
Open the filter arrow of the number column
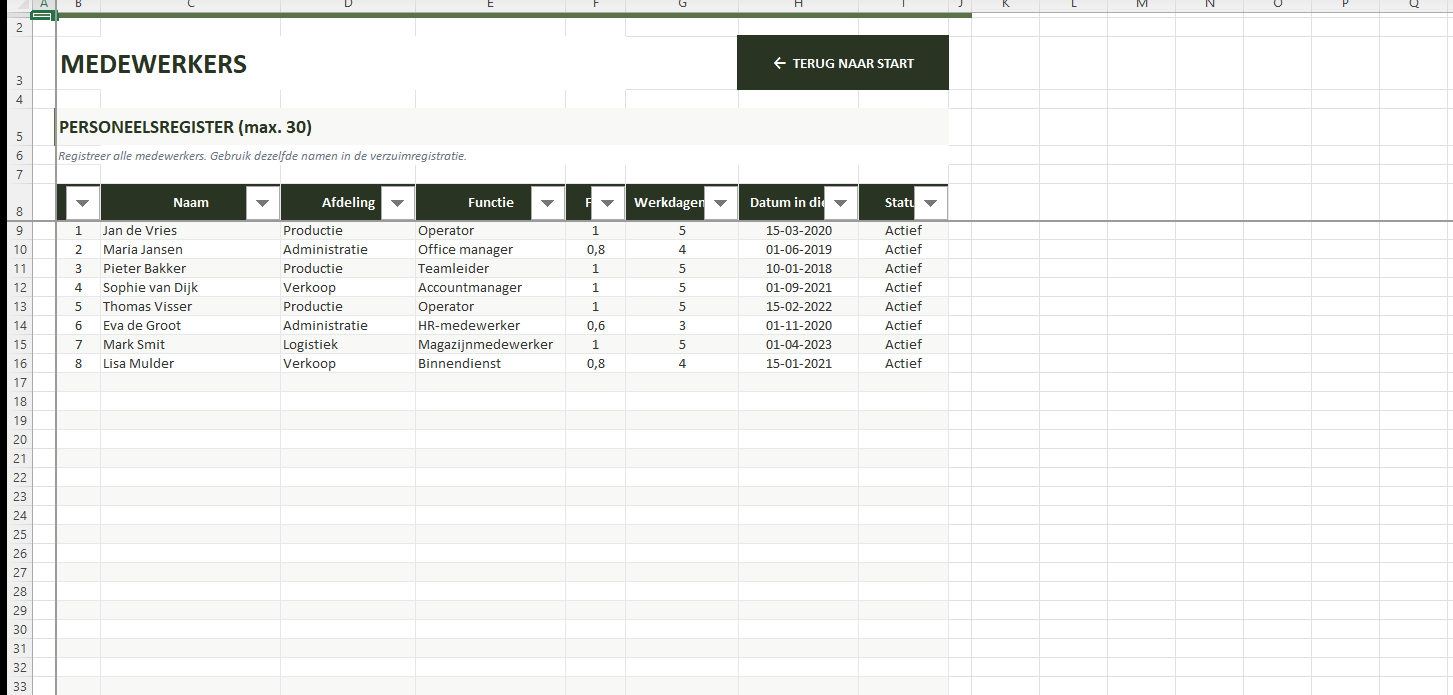[83, 203]
